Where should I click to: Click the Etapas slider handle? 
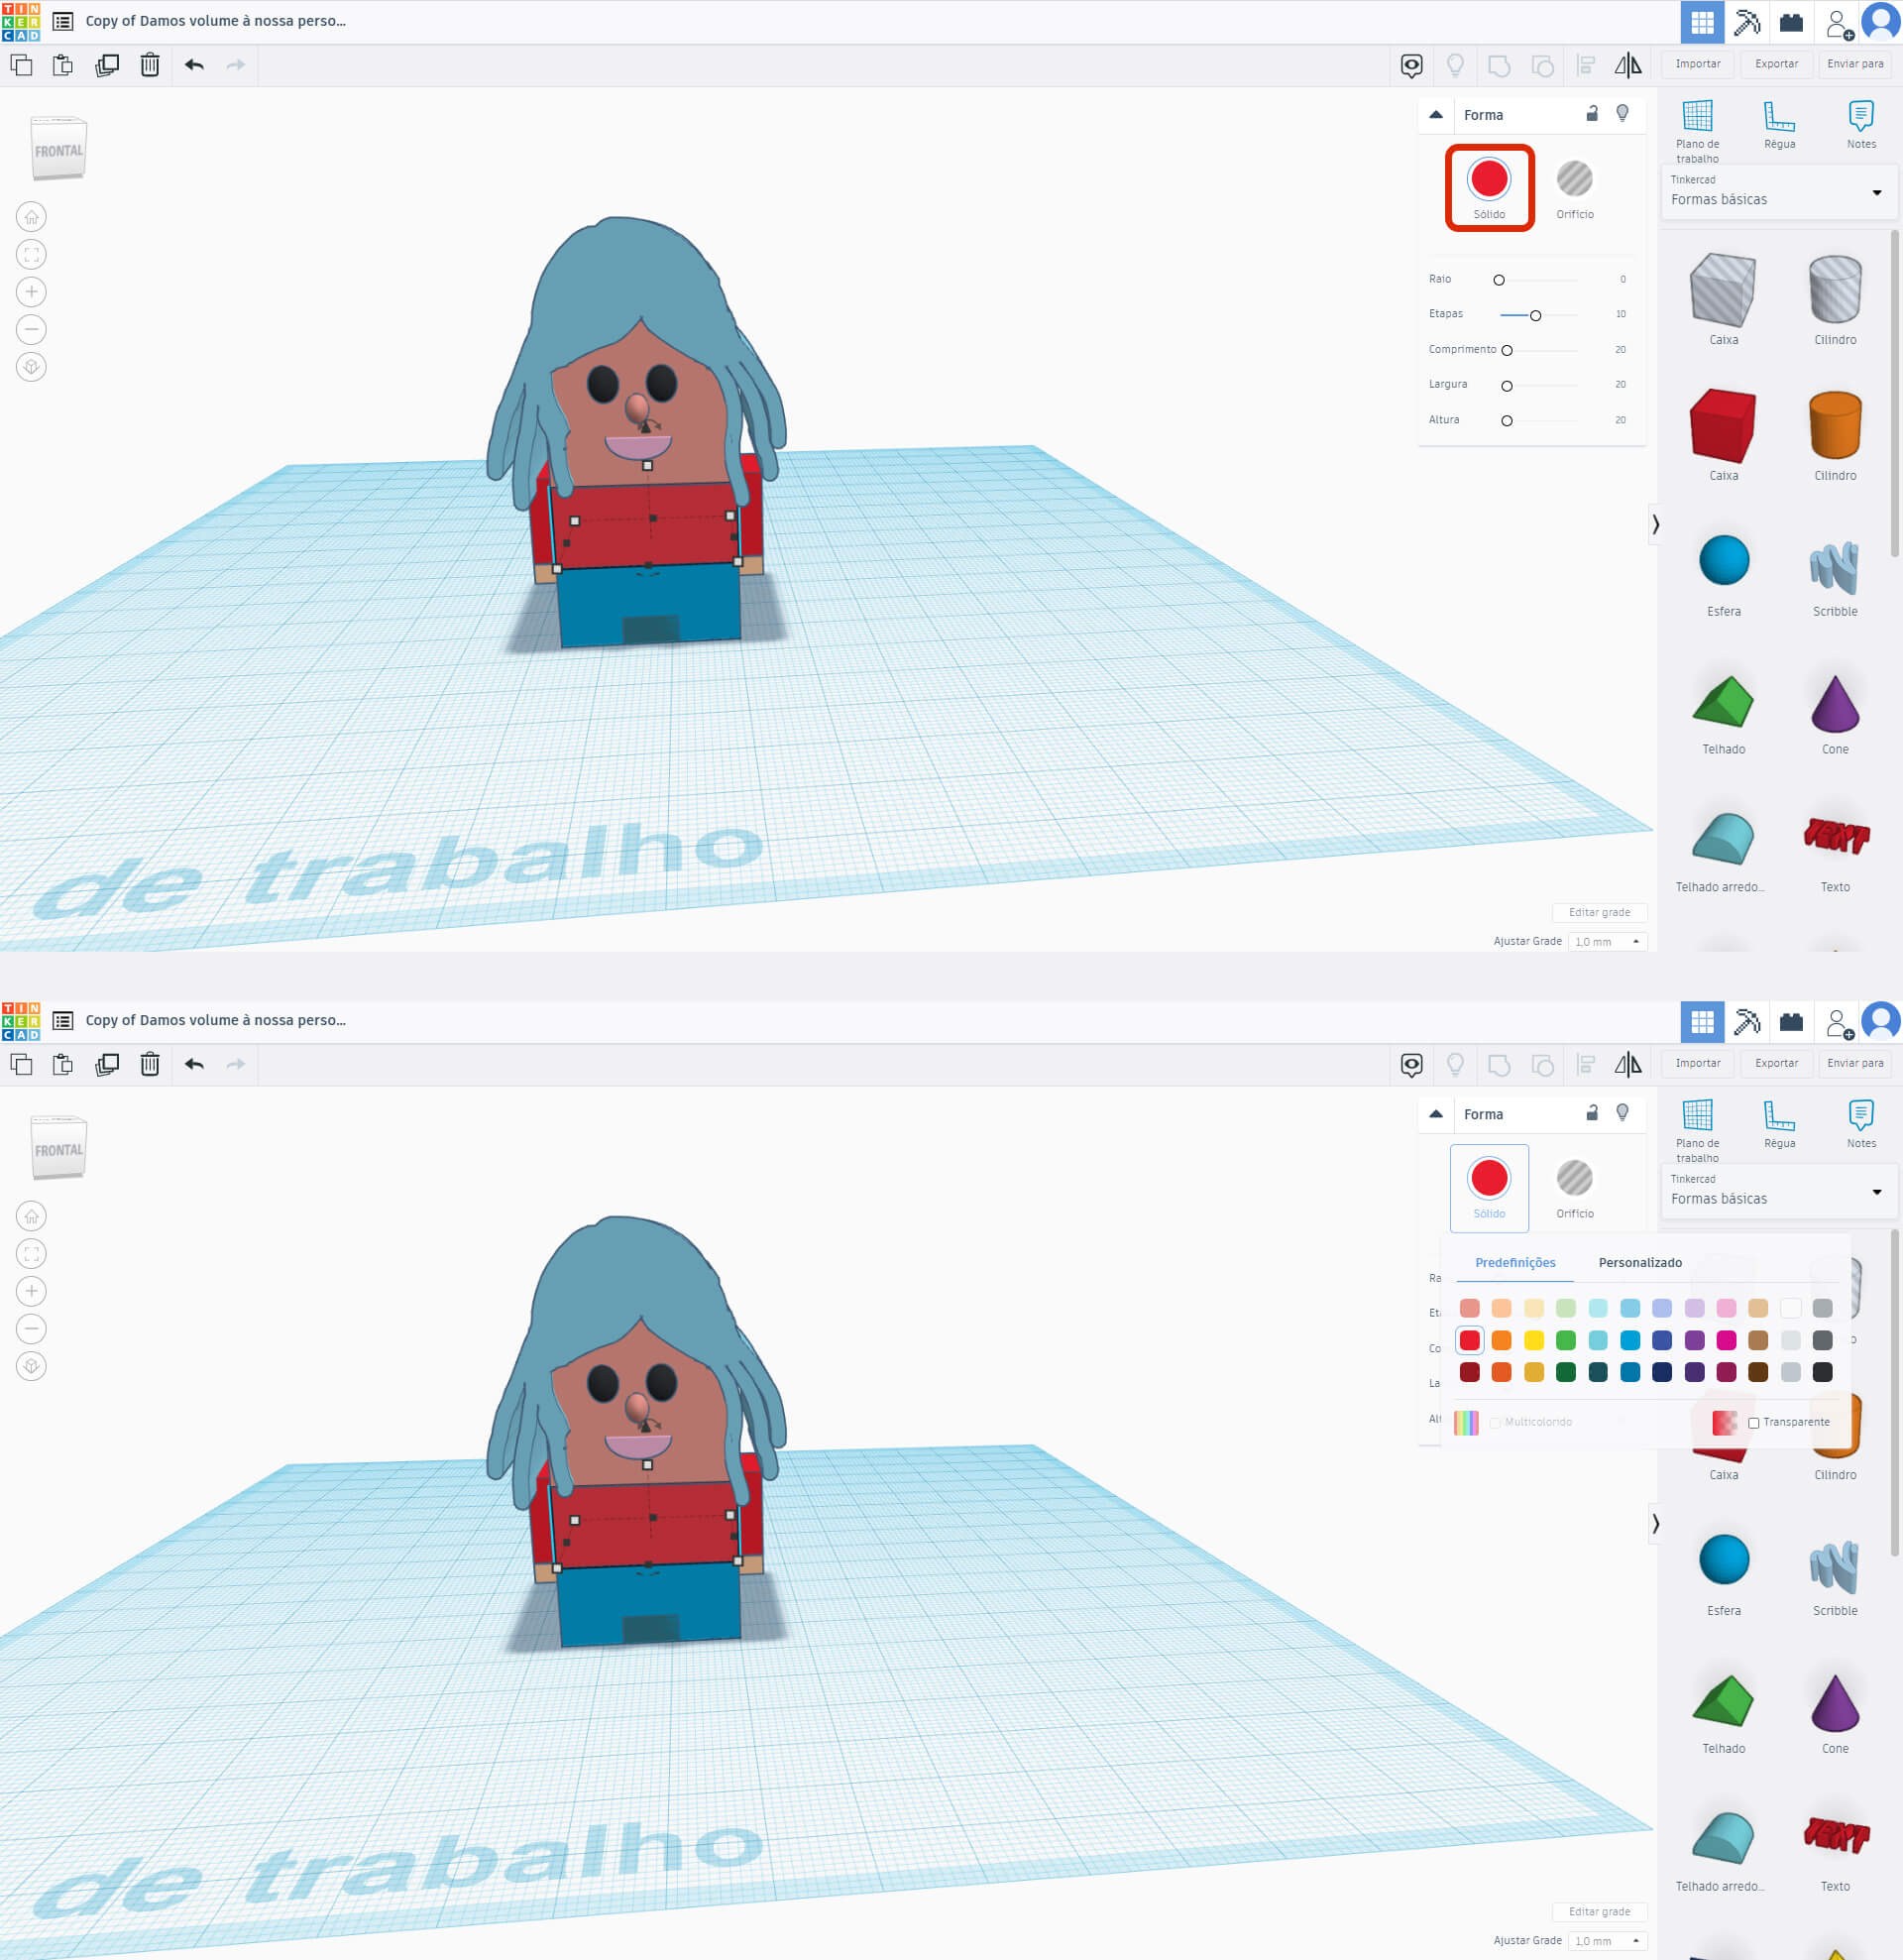[1536, 315]
